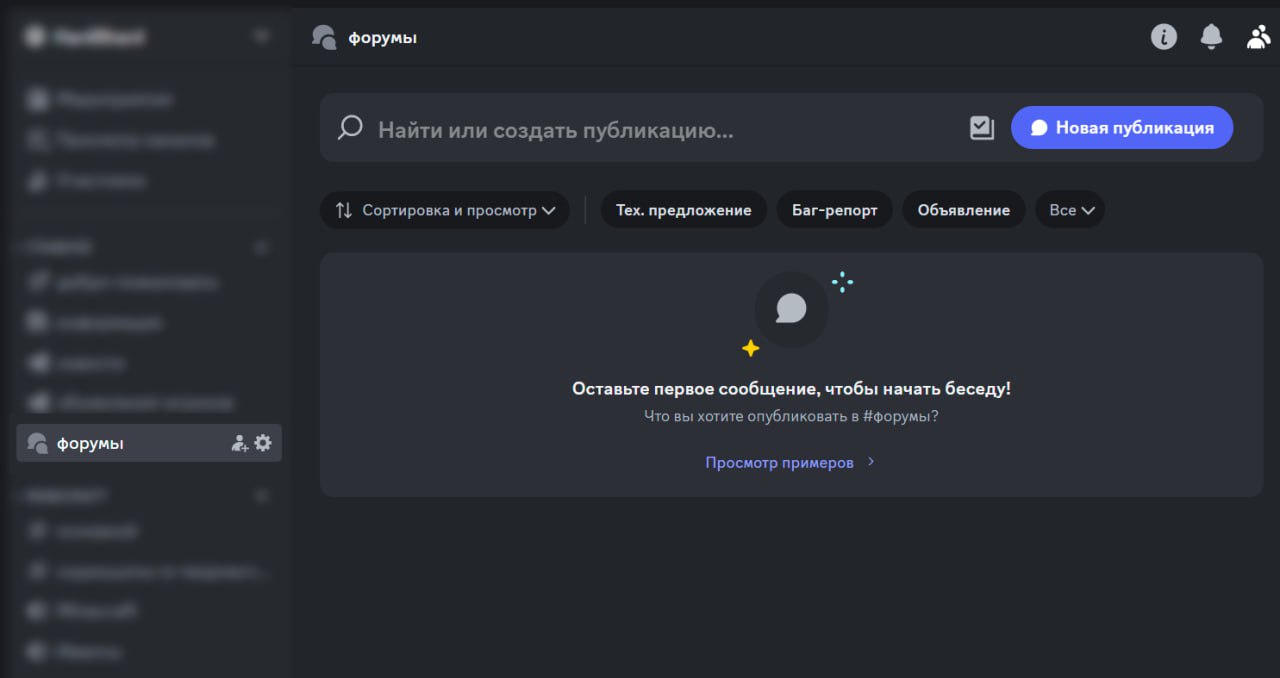Click the Новая публикация button
This screenshot has width=1280, height=678.
(x=1121, y=127)
